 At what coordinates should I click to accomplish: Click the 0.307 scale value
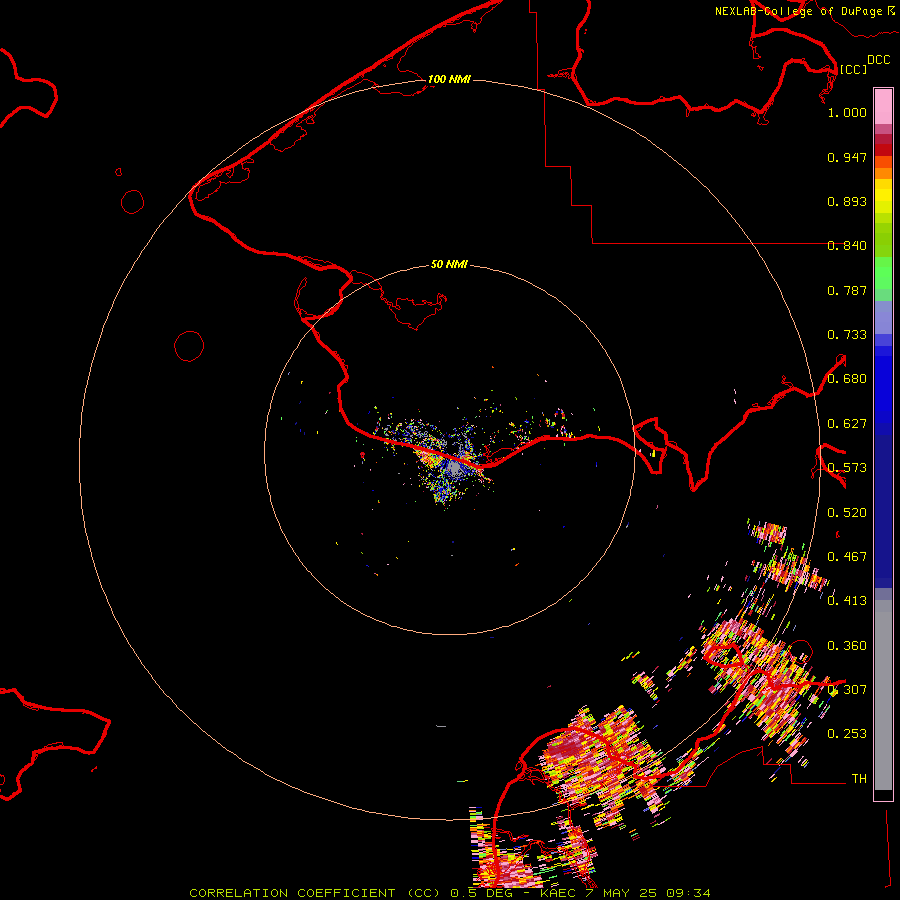pyautogui.click(x=847, y=690)
